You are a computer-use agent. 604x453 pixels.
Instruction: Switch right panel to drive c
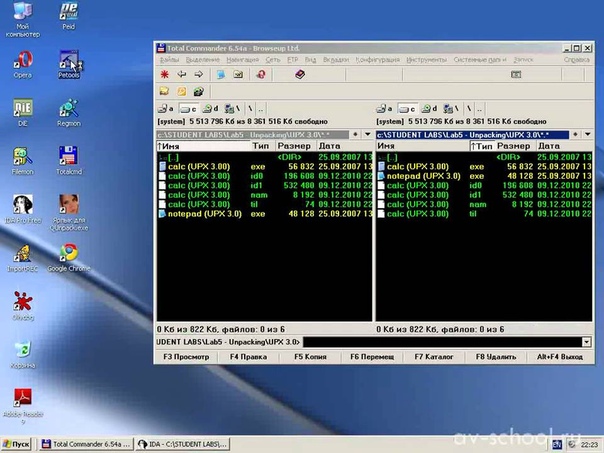[407, 109]
